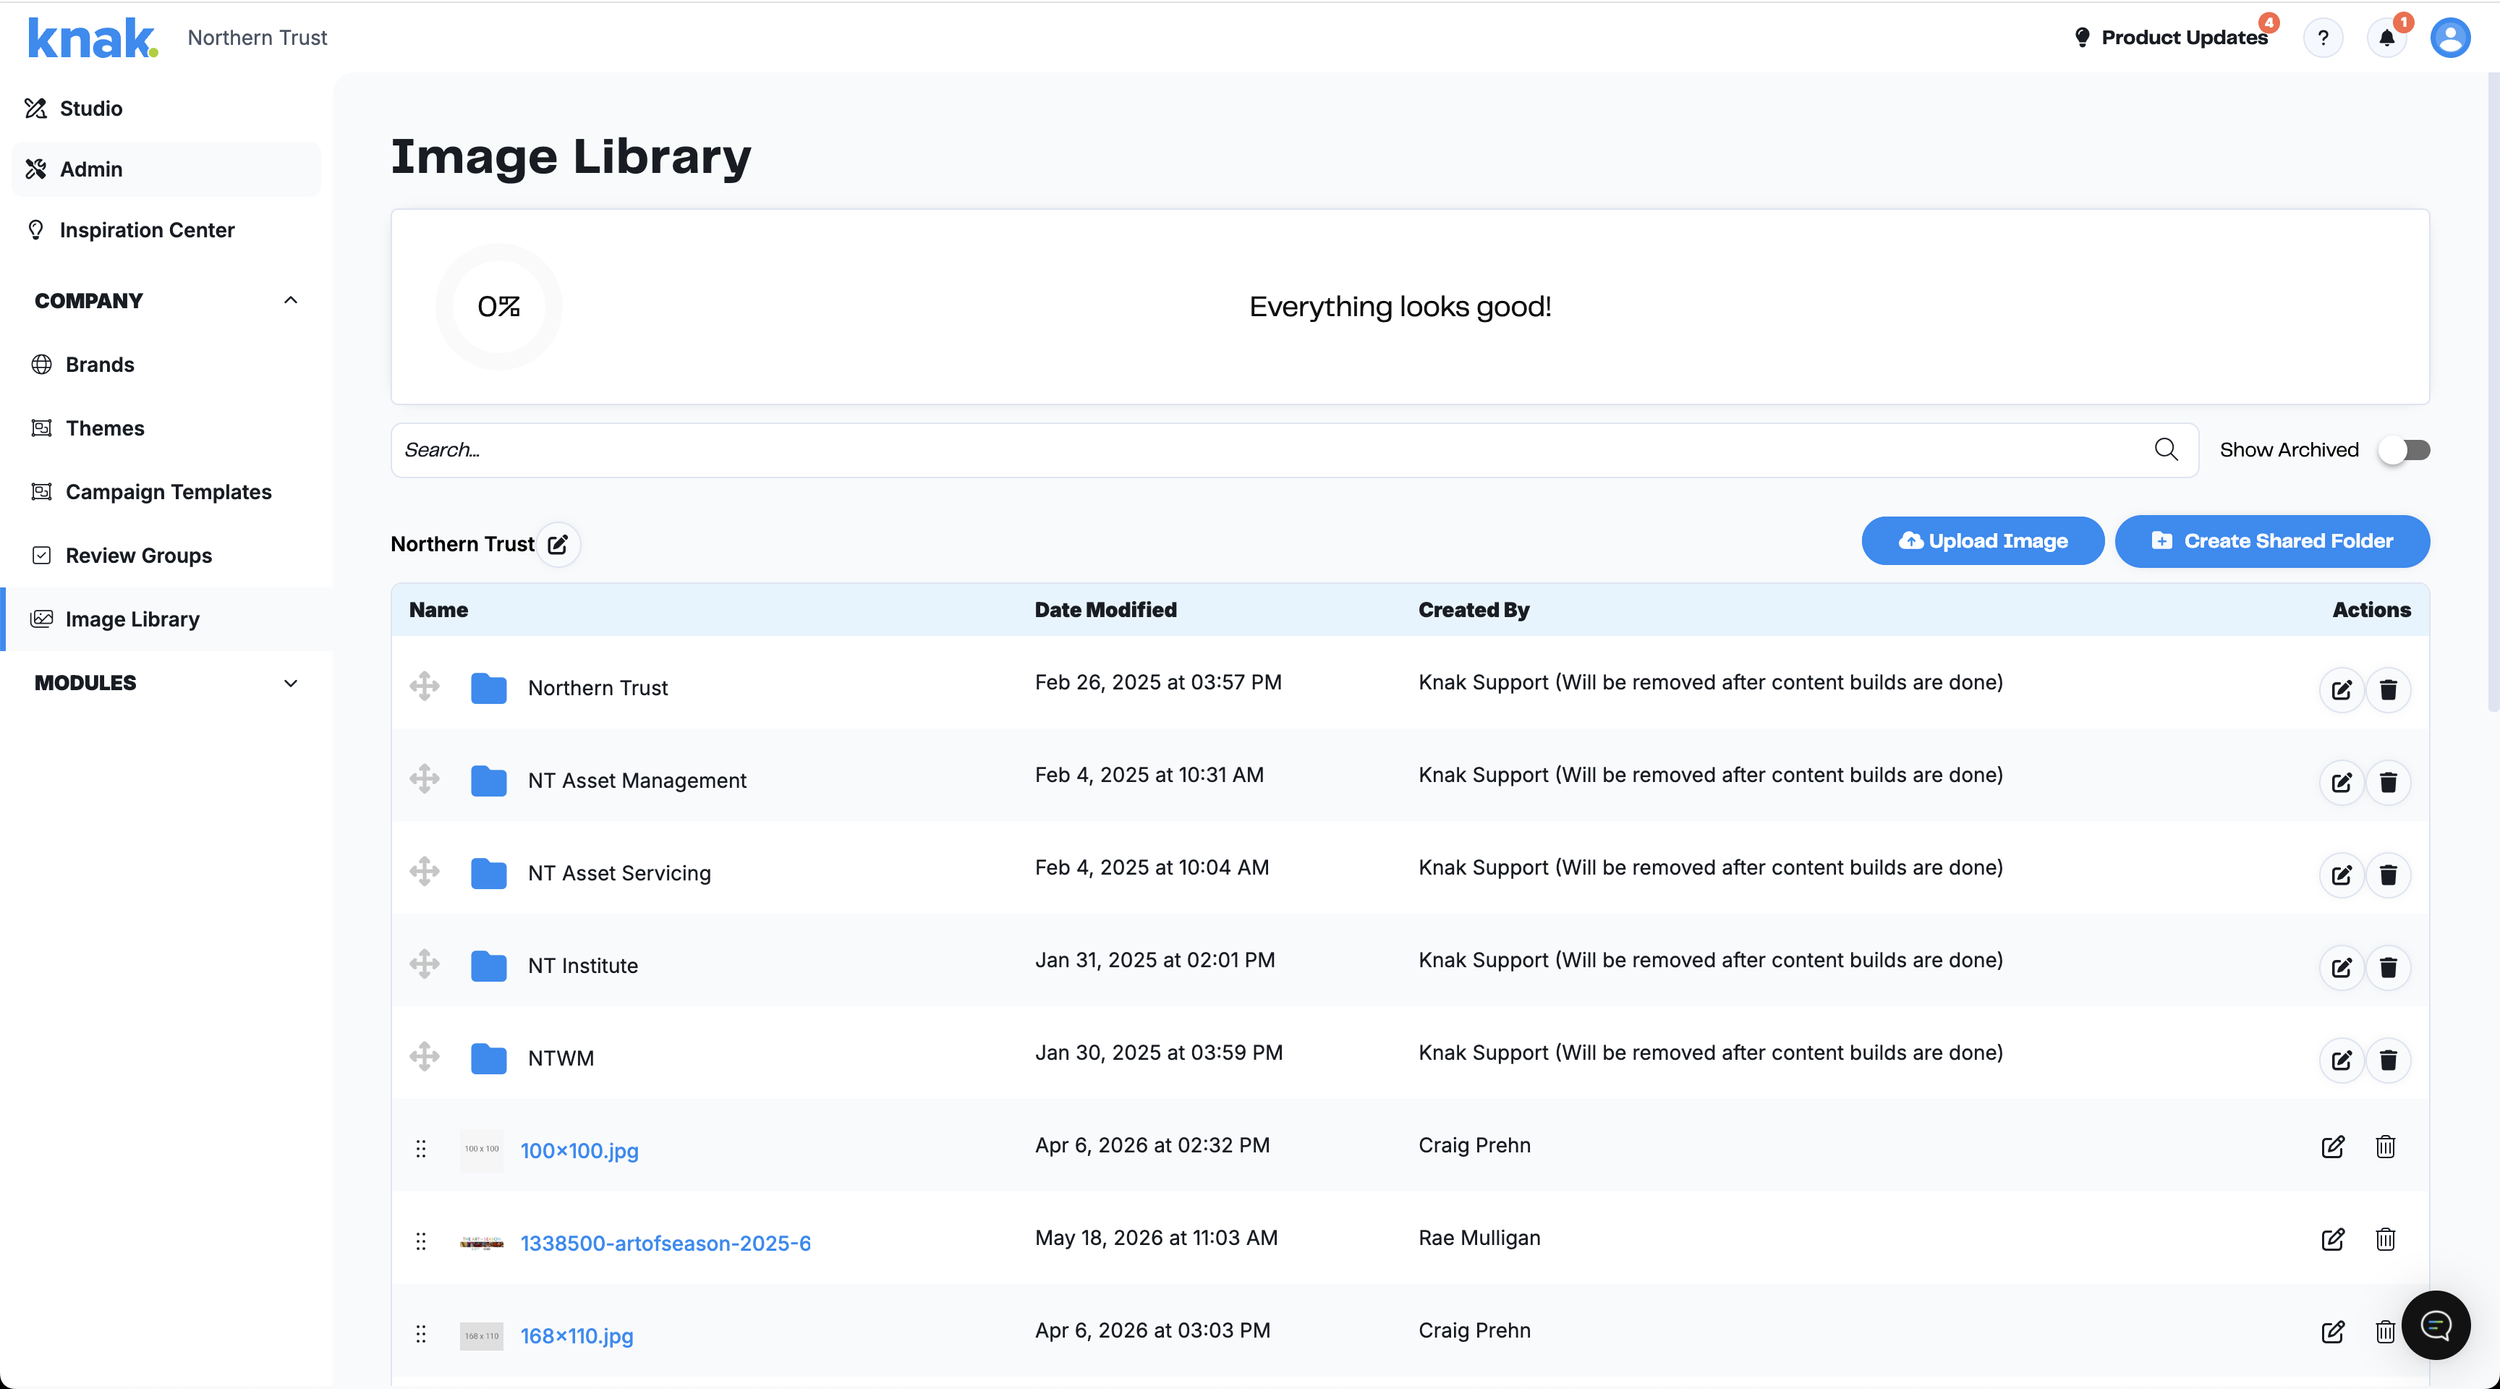
Task: Click the Northern Trust company name in header
Action: coord(257,38)
